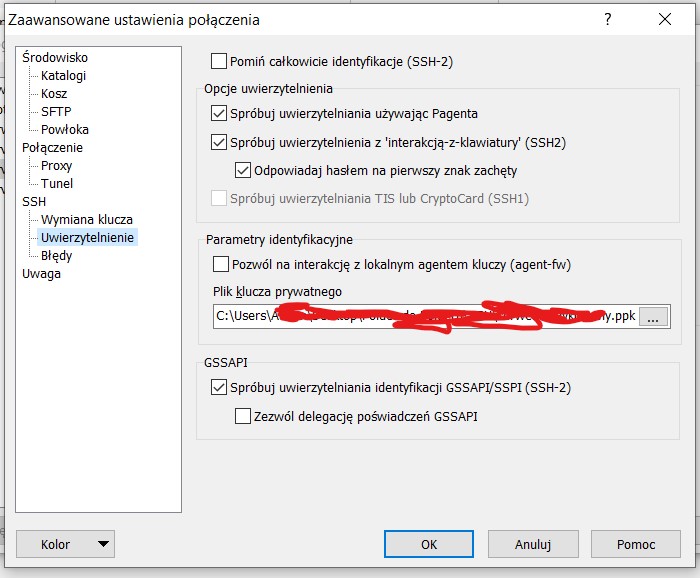700x578 pixels.
Task: Open the Kolor dropdown button
Action: point(66,544)
